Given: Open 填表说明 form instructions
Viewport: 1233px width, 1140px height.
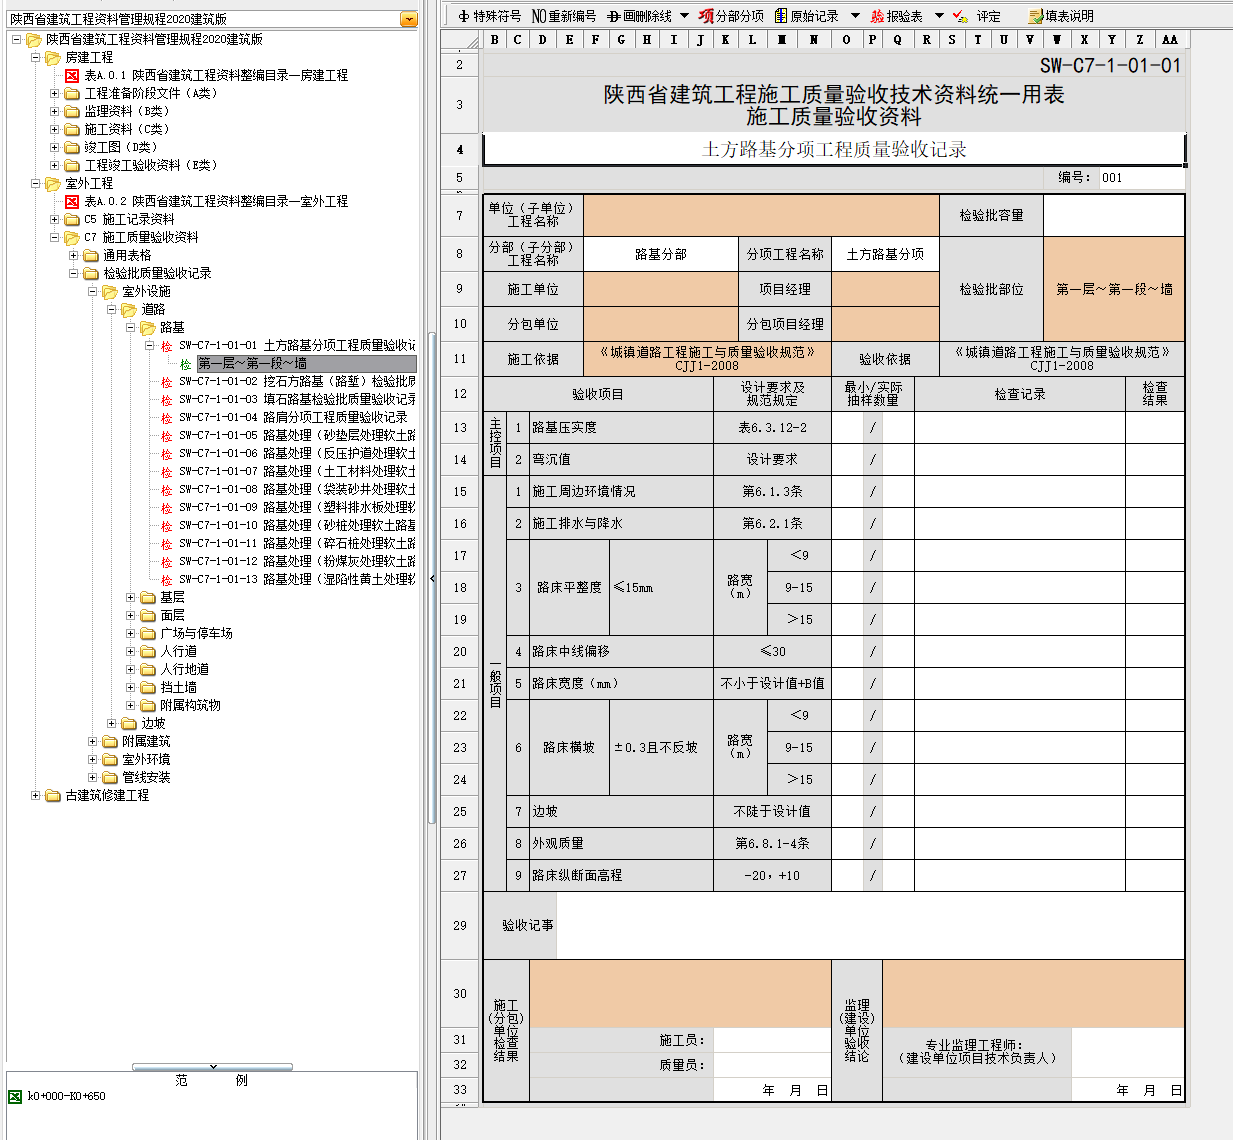Looking at the screenshot, I should (1061, 16).
